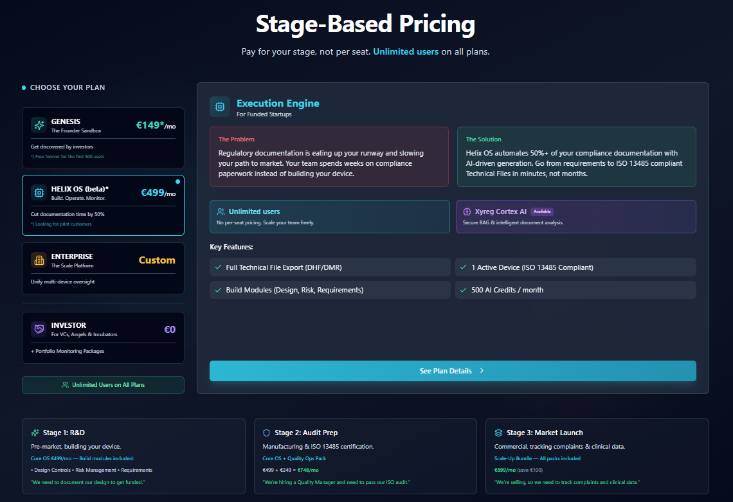Click the Stage 1 R&D sparkle icon
Viewport: 733px width, 502px height.
(35, 432)
